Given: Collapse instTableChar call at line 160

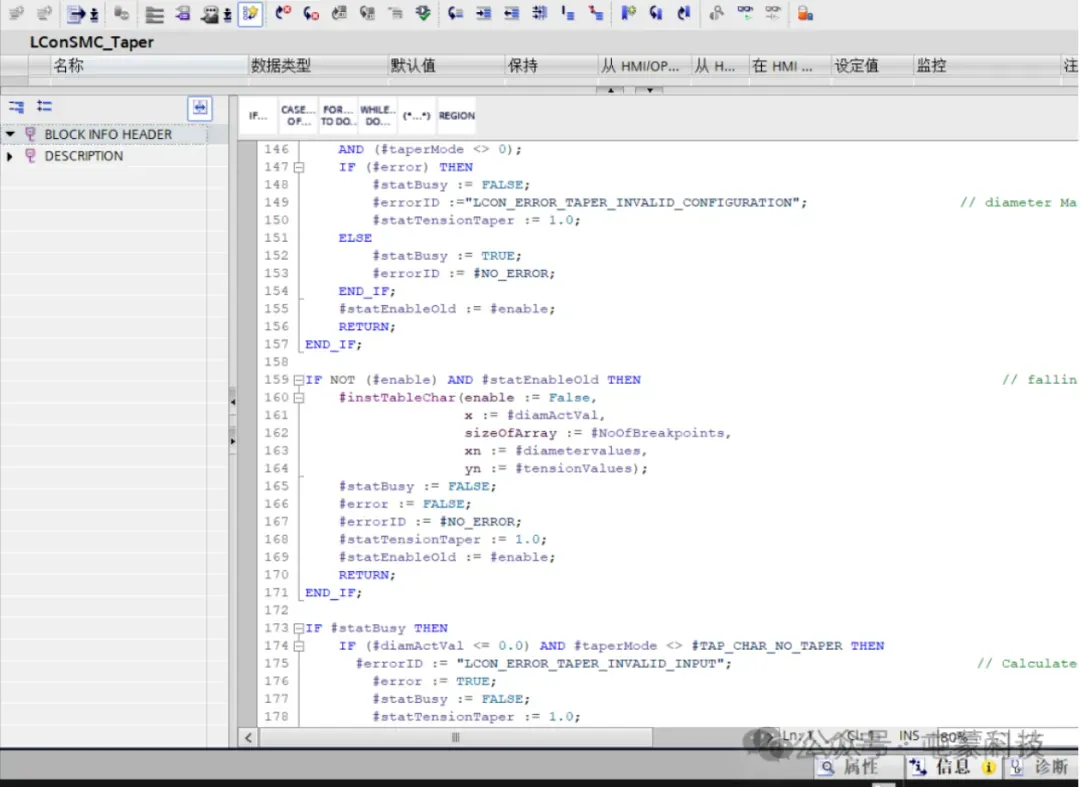Looking at the screenshot, I should point(299,398).
